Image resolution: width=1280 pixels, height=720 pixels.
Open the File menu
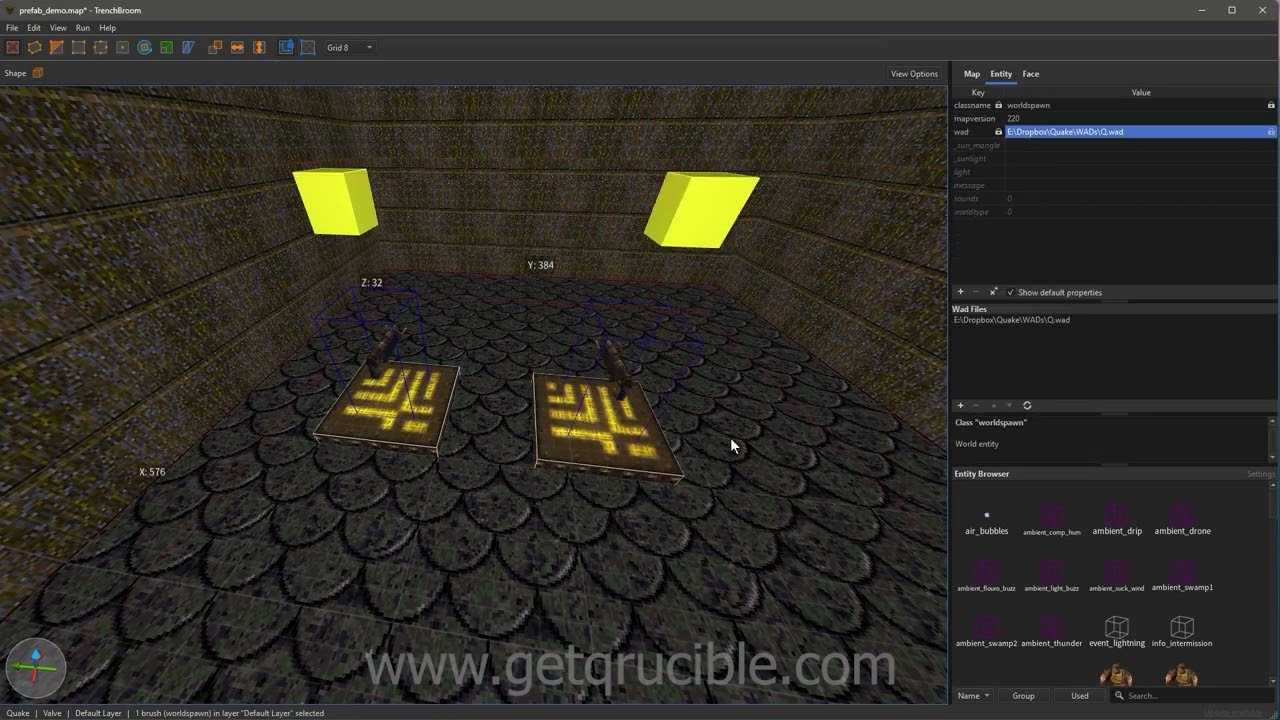tap(12, 28)
